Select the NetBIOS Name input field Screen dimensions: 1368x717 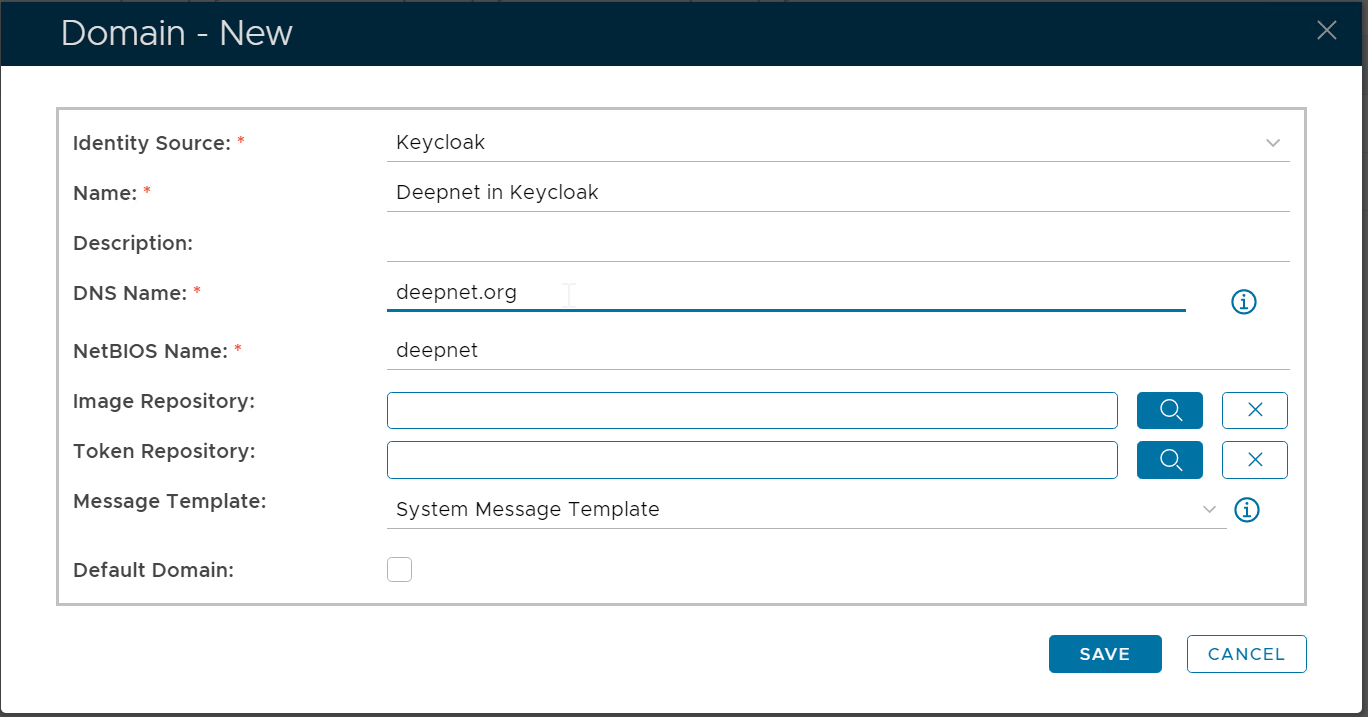pyautogui.click(x=836, y=351)
